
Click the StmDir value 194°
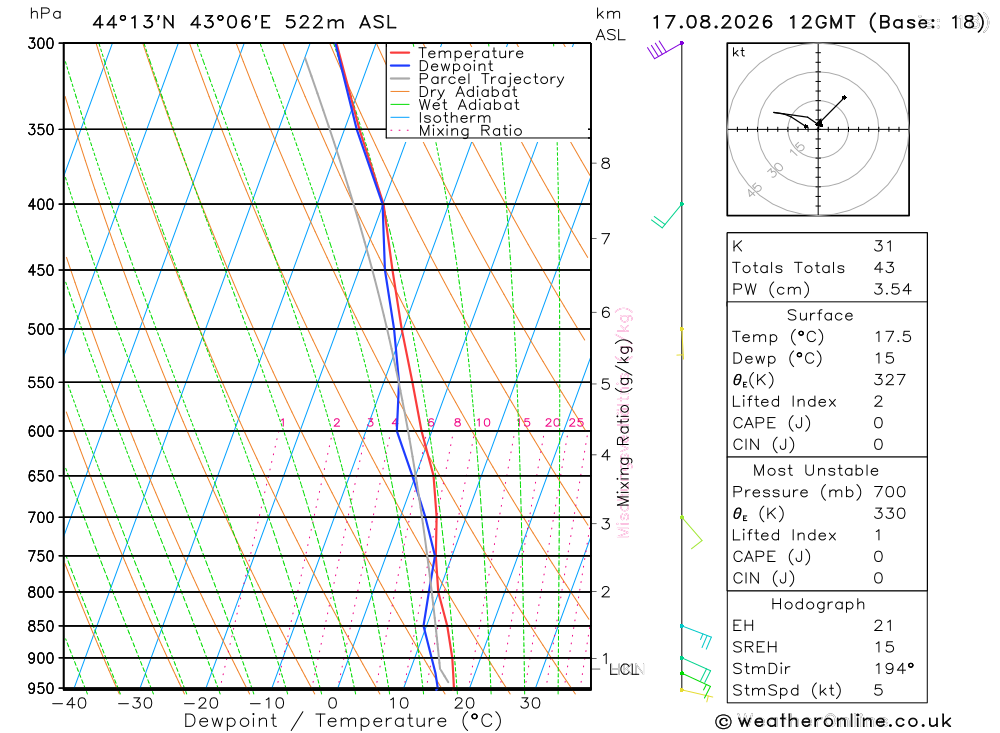894,669
